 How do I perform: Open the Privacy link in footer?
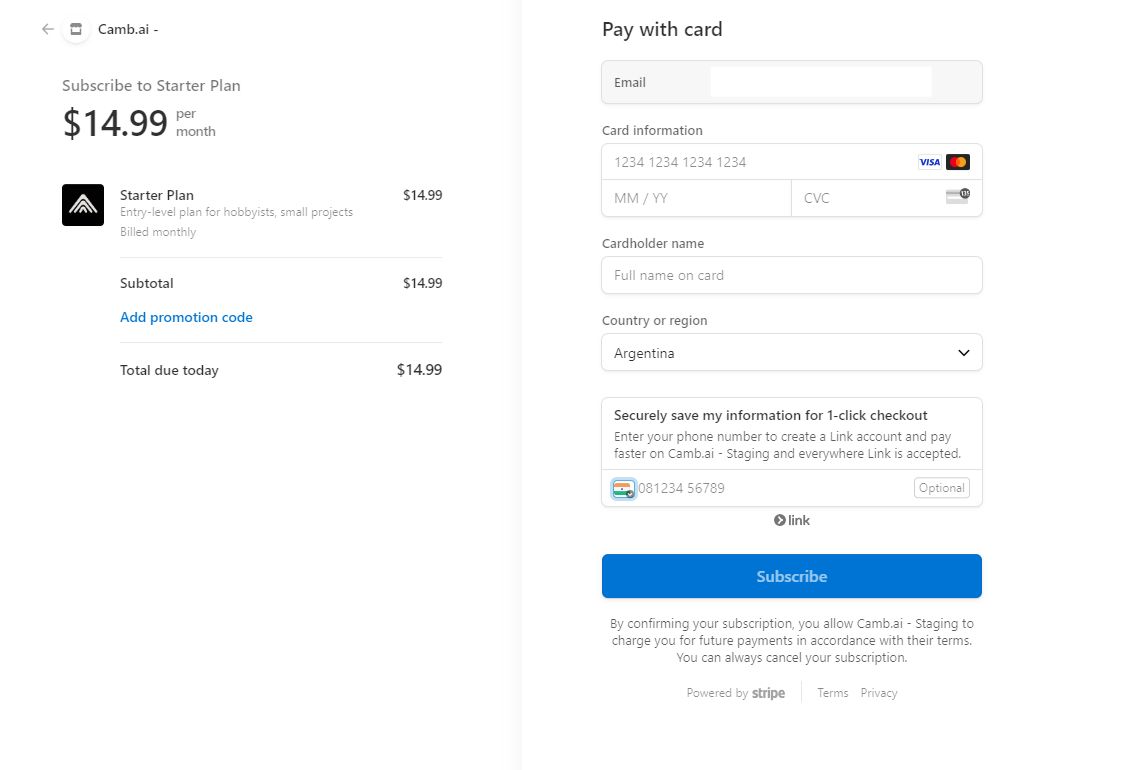point(879,693)
